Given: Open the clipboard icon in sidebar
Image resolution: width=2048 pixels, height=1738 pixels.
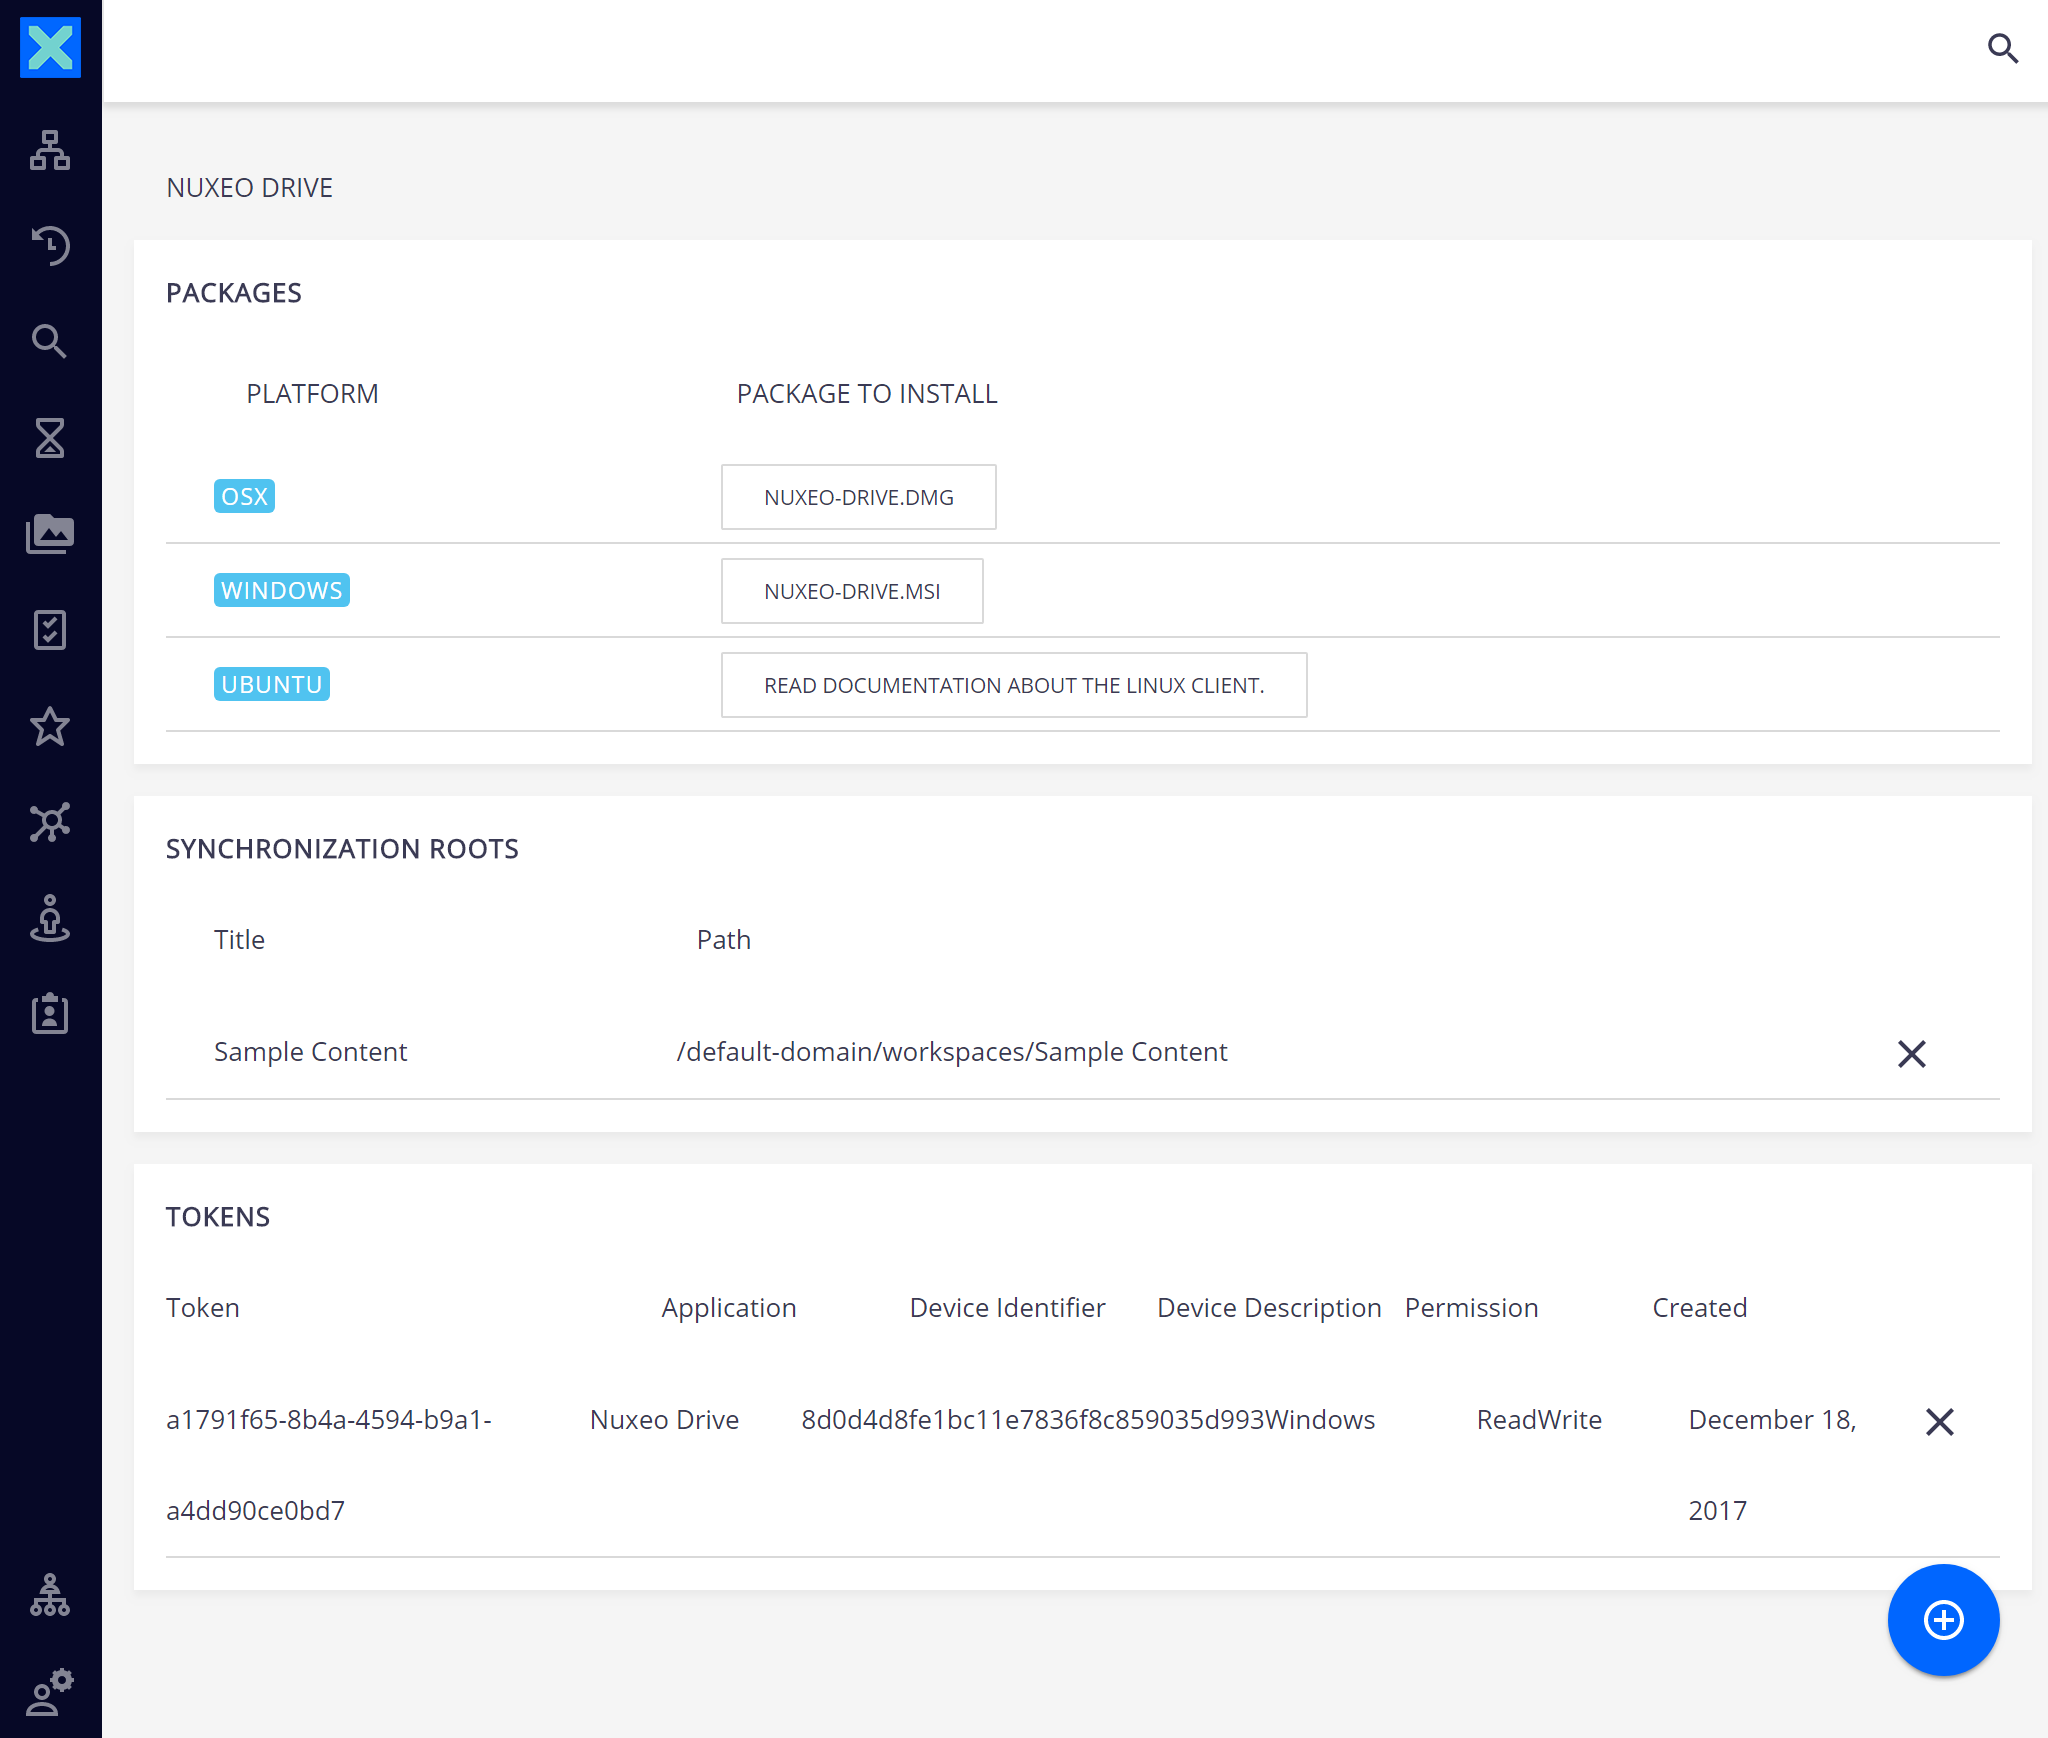Looking at the screenshot, I should (x=50, y=1014).
